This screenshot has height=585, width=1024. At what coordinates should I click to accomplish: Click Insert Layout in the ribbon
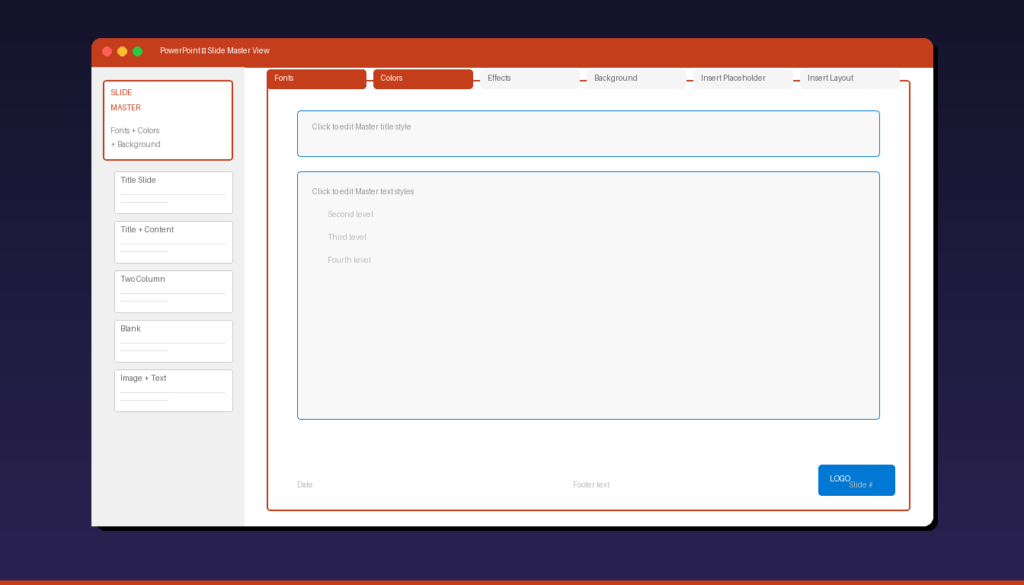(x=848, y=78)
